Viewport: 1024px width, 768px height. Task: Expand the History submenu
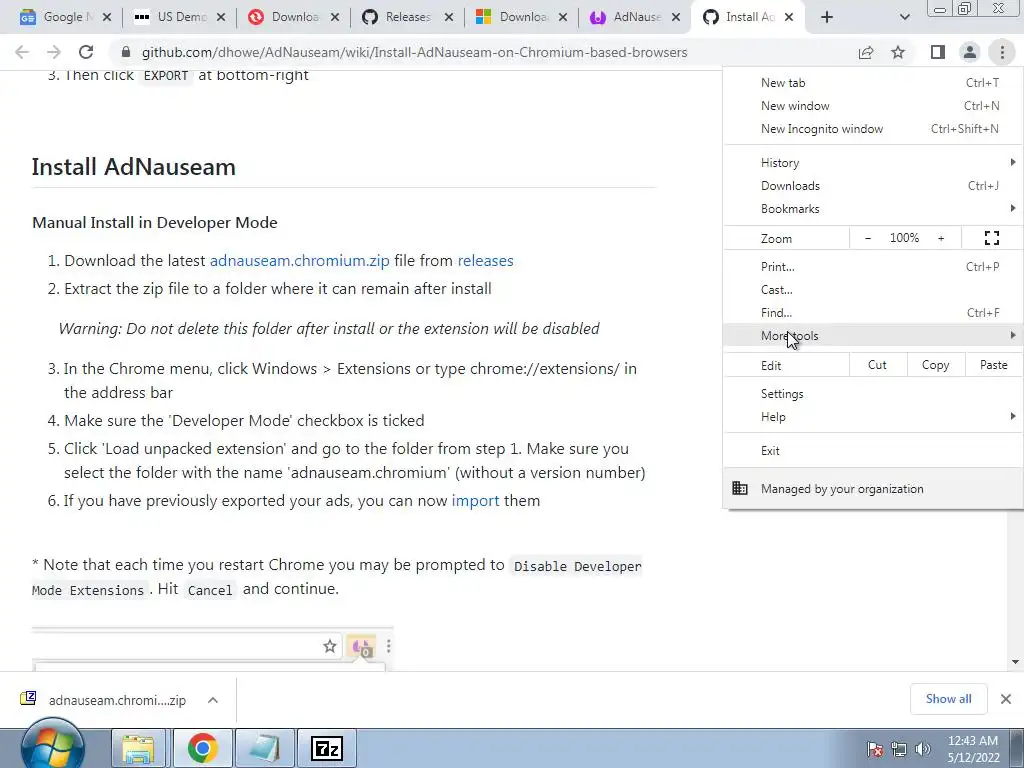[873, 163]
